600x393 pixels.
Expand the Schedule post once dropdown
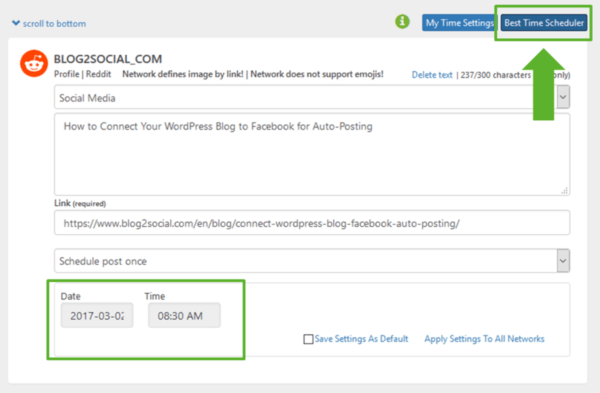click(312, 261)
